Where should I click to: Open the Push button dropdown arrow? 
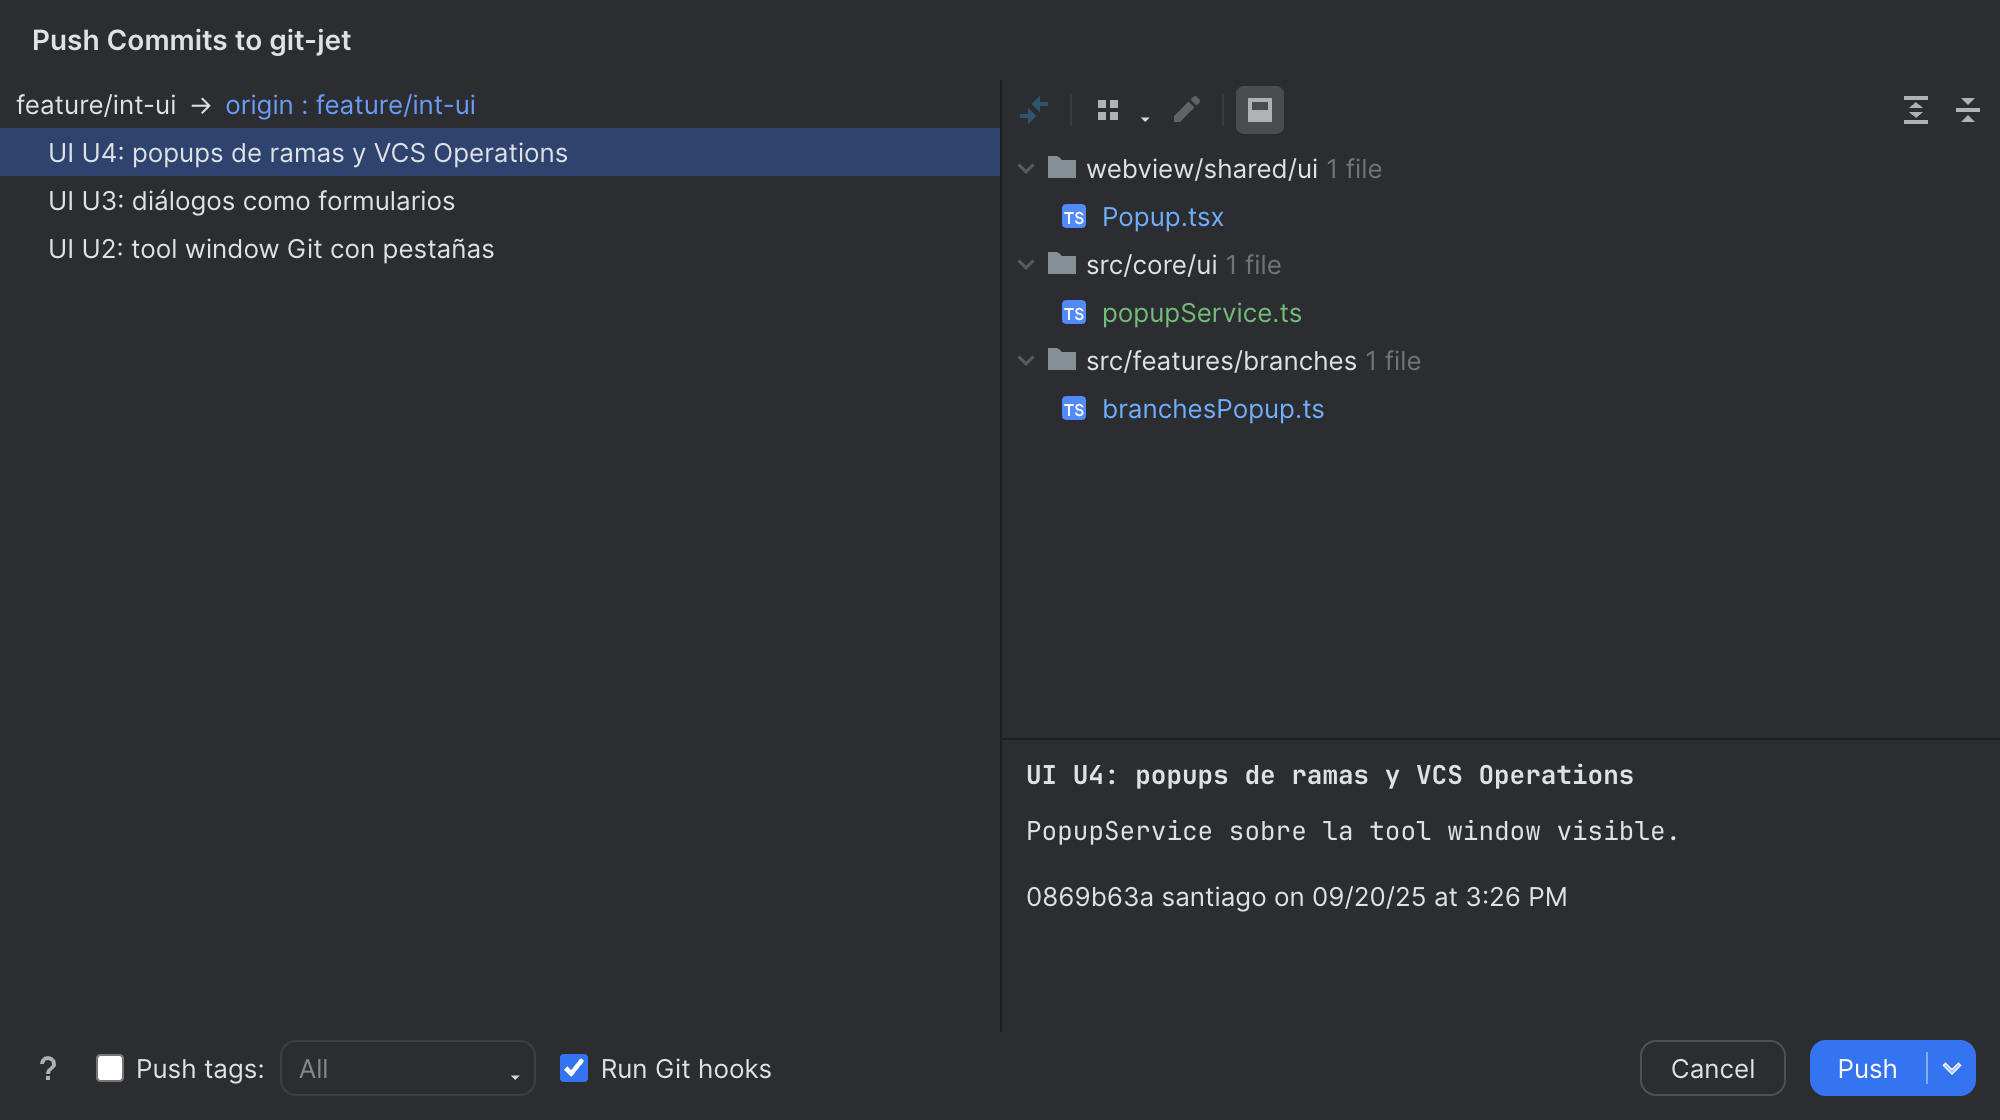tap(1952, 1068)
